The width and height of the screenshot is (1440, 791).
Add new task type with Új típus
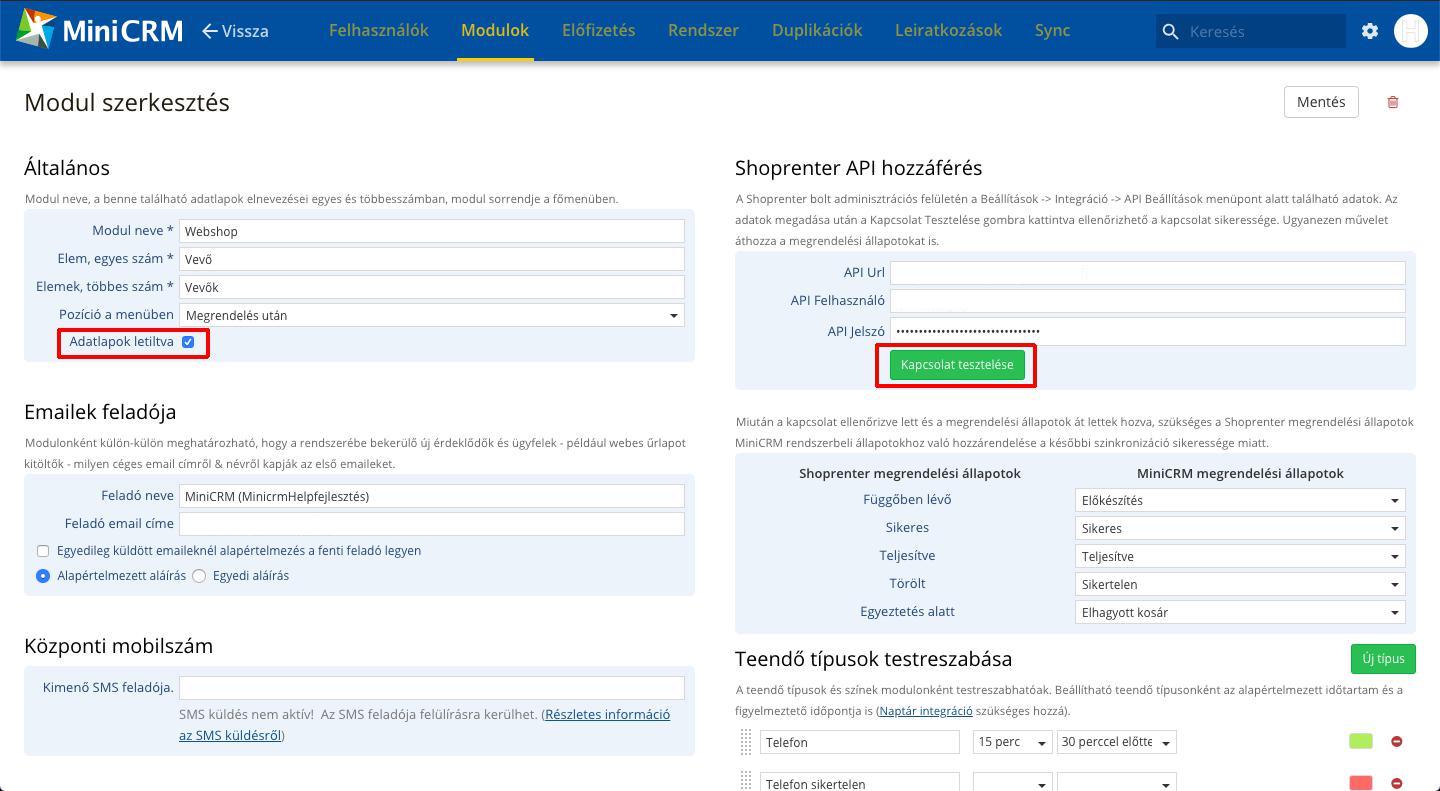[1383, 659]
